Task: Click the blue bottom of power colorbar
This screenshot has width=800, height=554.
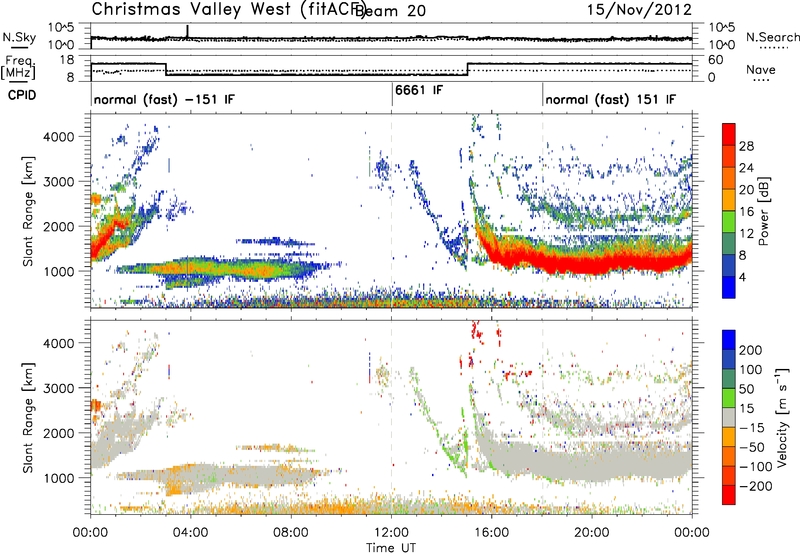Action: [729, 287]
